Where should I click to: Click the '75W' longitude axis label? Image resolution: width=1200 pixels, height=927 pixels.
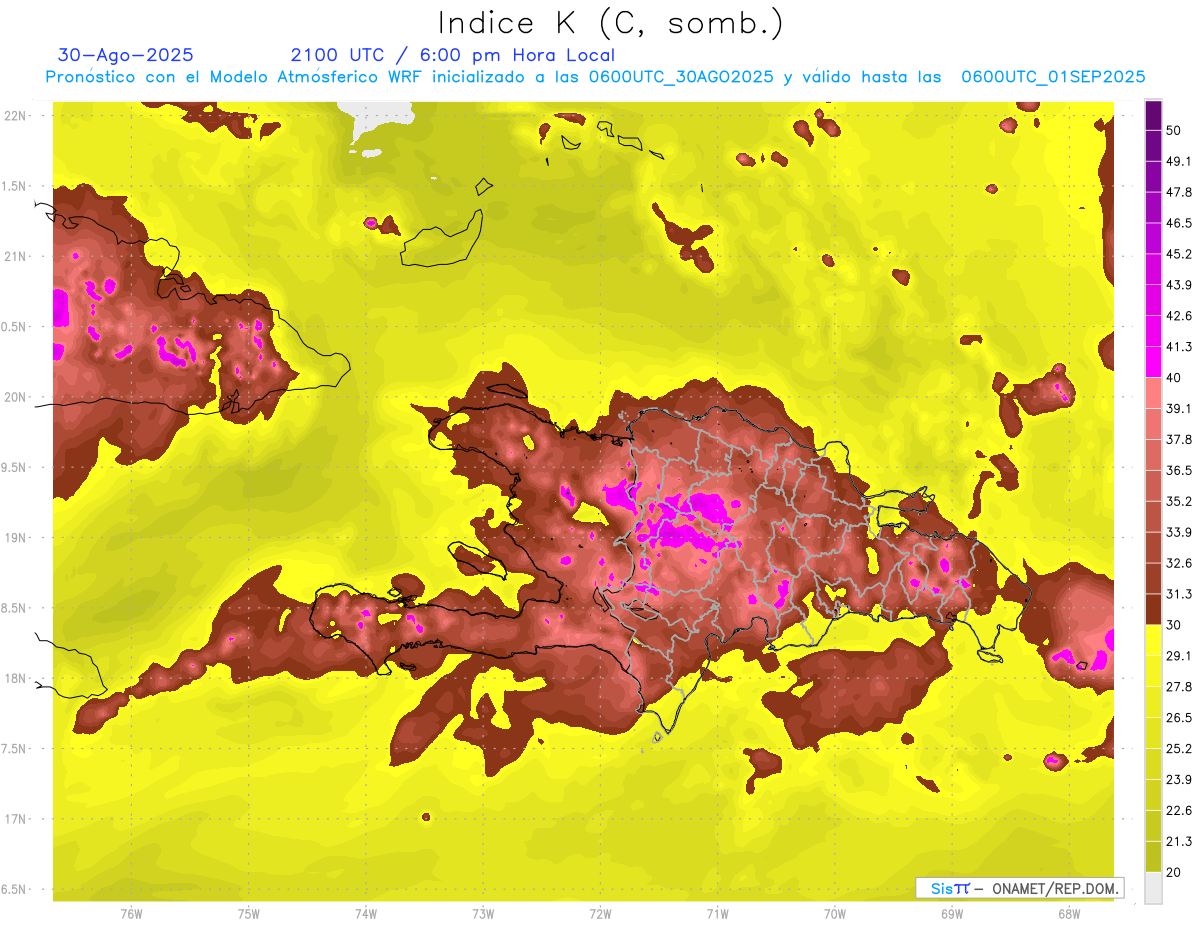[x=248, y=914]
